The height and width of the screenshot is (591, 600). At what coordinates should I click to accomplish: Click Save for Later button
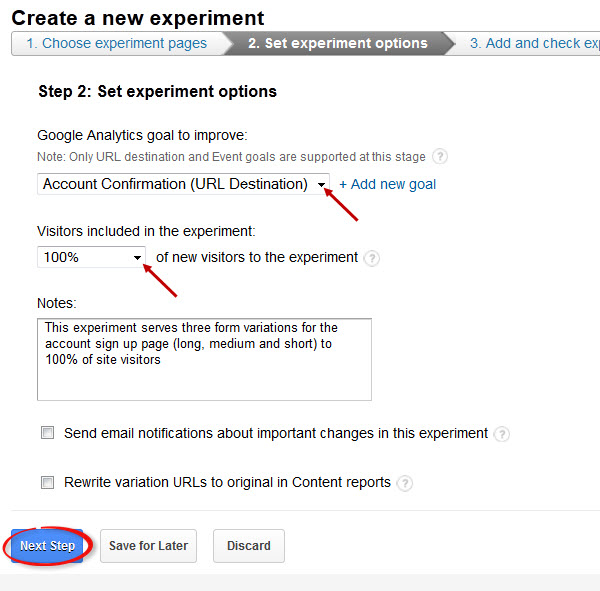tap(148, 546)
